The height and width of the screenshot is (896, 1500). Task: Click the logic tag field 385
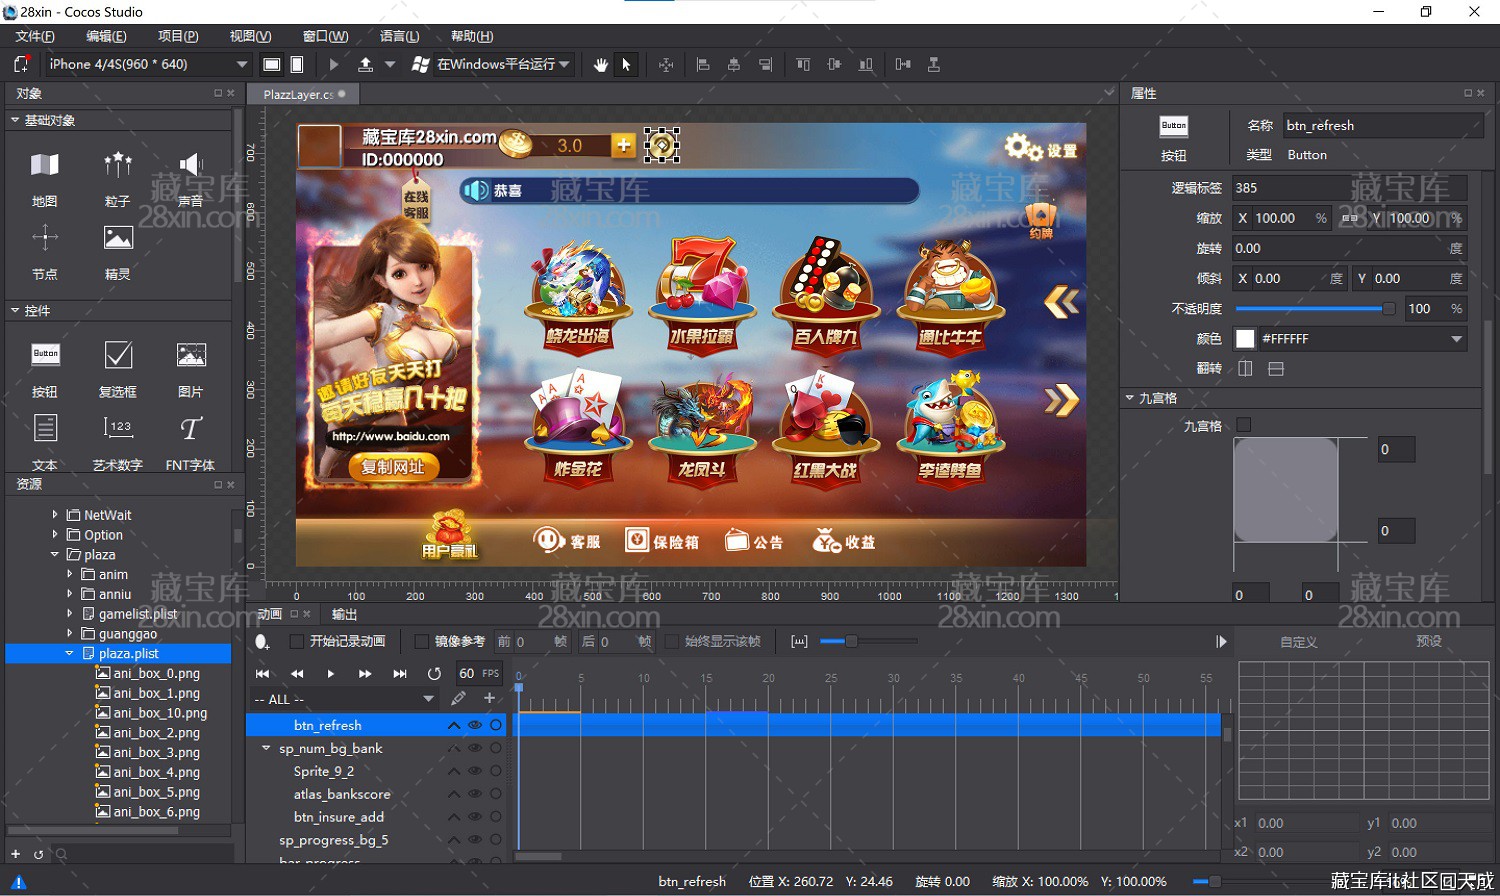tap(1349, 188)
